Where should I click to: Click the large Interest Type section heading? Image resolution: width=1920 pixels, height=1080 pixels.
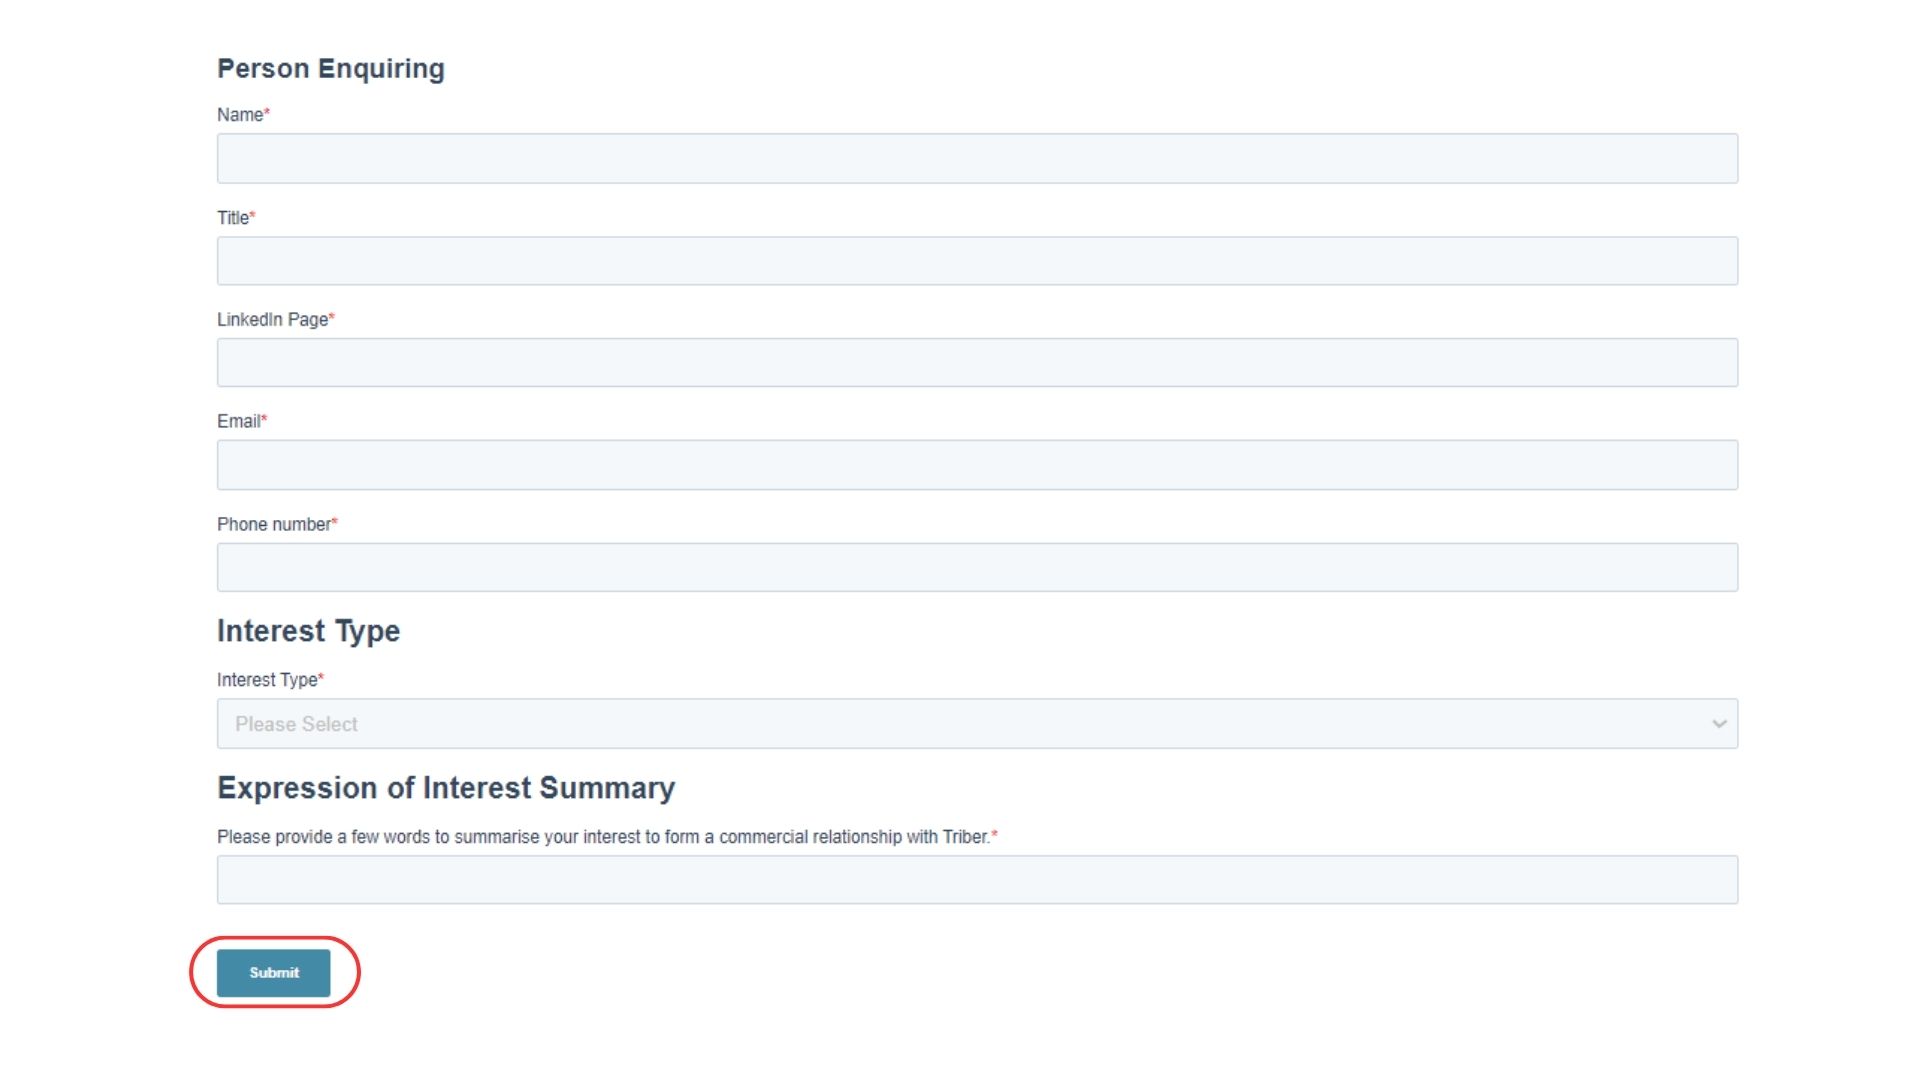pyautogui.click(x=308, y=631)
